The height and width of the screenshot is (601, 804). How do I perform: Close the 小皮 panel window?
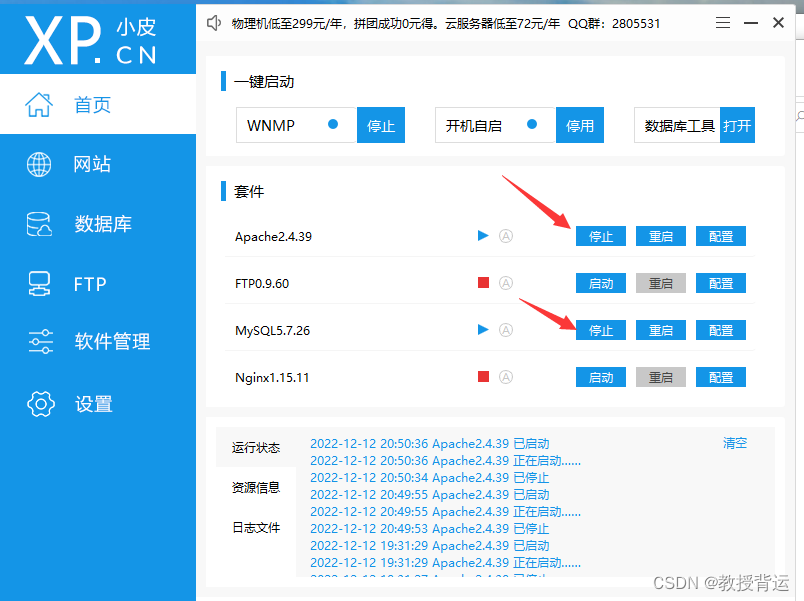coord(778,23)
